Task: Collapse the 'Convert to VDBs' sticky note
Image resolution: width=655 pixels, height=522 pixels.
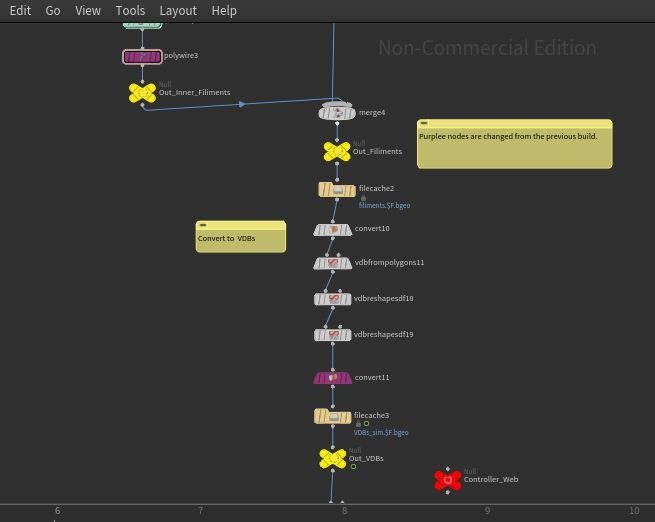Action: click(x=203, y=226)
